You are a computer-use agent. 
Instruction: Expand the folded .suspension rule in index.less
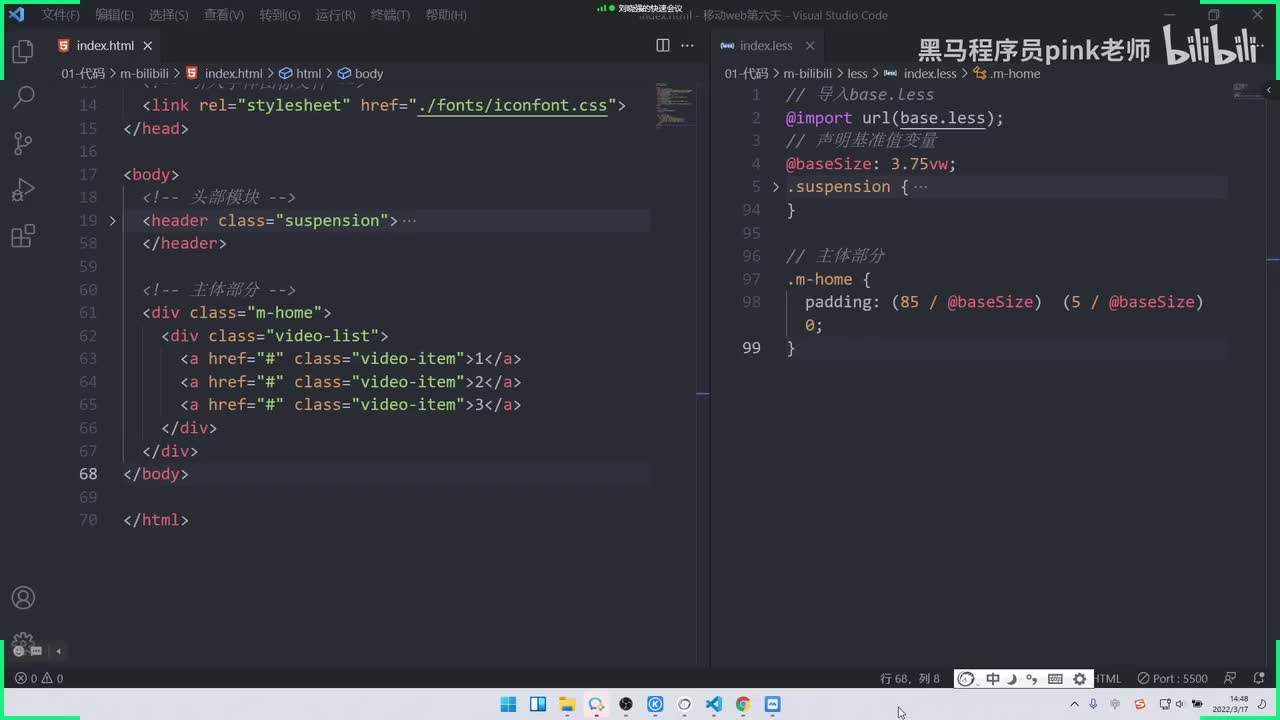(775, 186)
